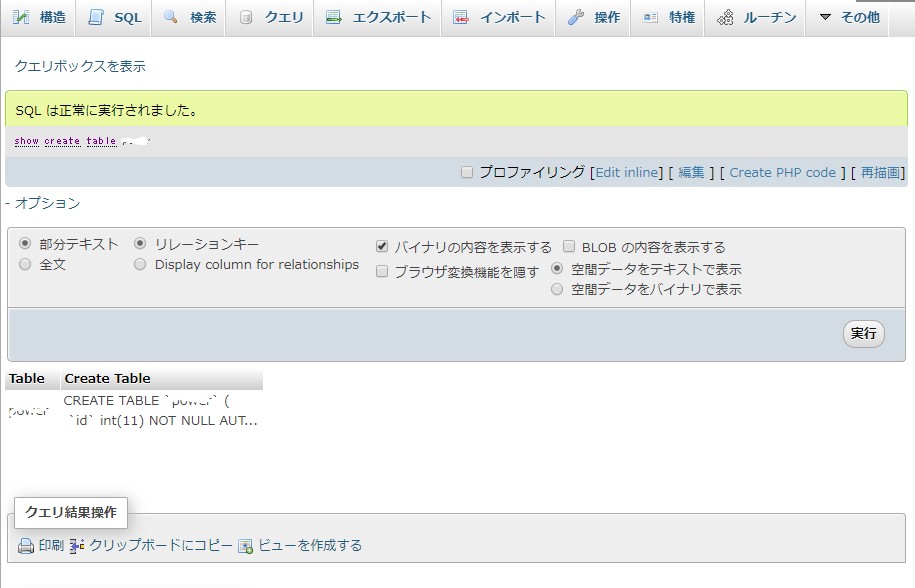Click the 操作 wrench icon

coord(576,18)
